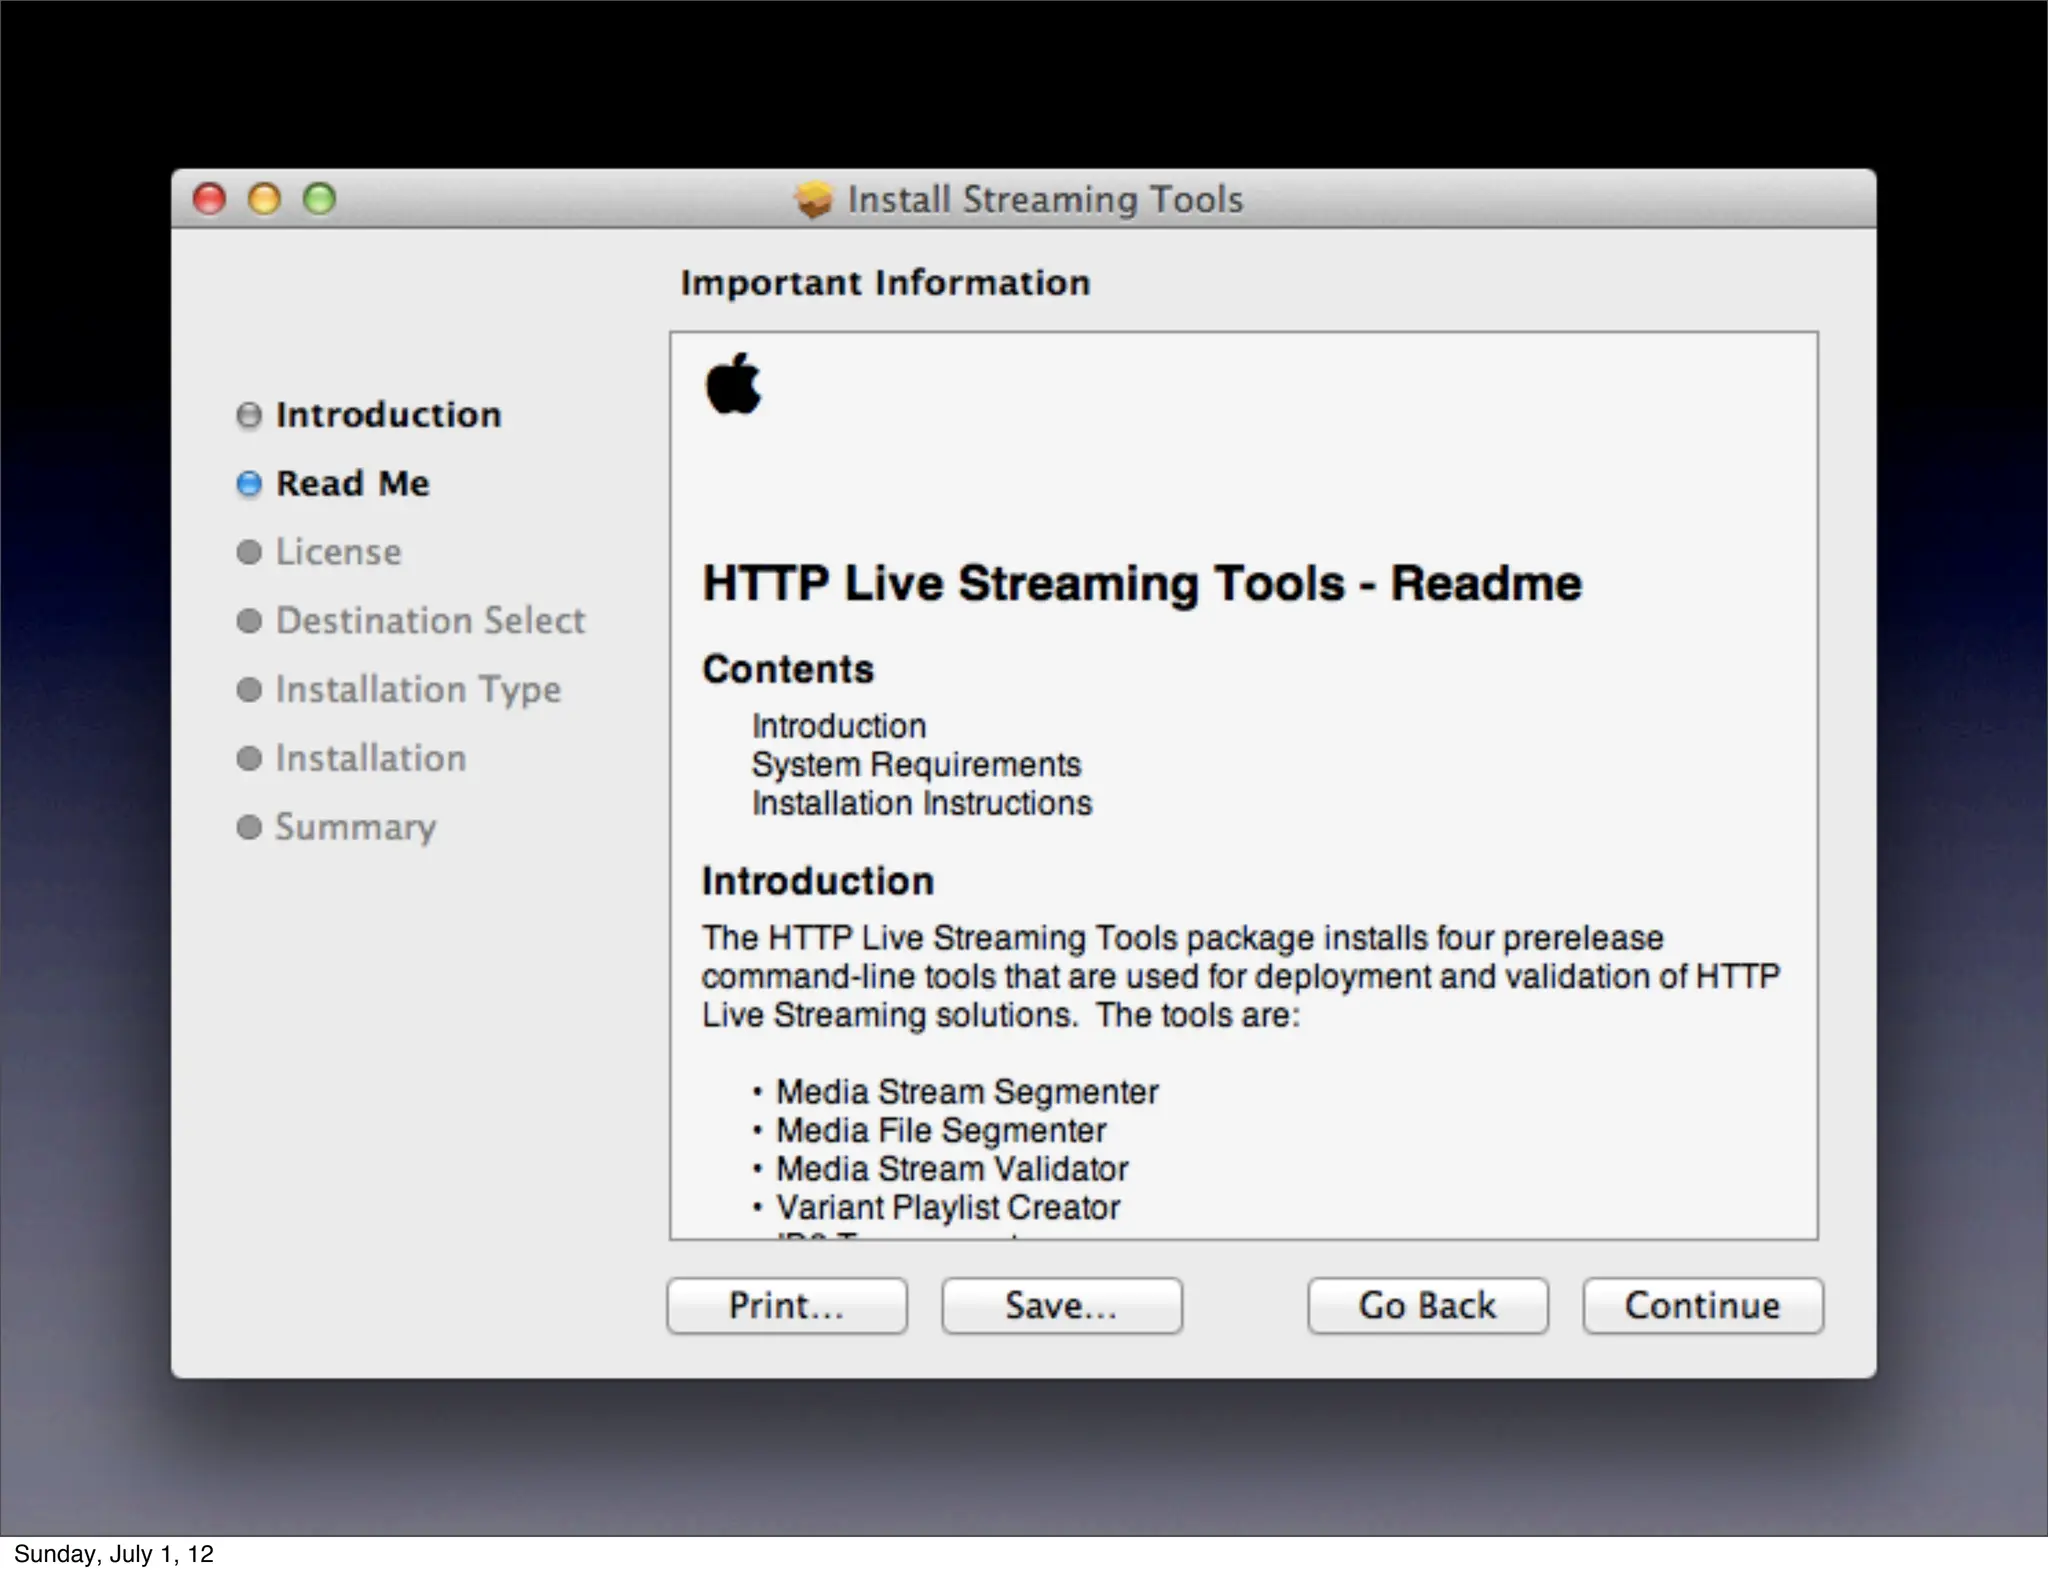The width and height of the screenshot is (2048, 1576).
Task: Click the gray License step bullet
Action: pyautogui.click(x=249, y=552)
